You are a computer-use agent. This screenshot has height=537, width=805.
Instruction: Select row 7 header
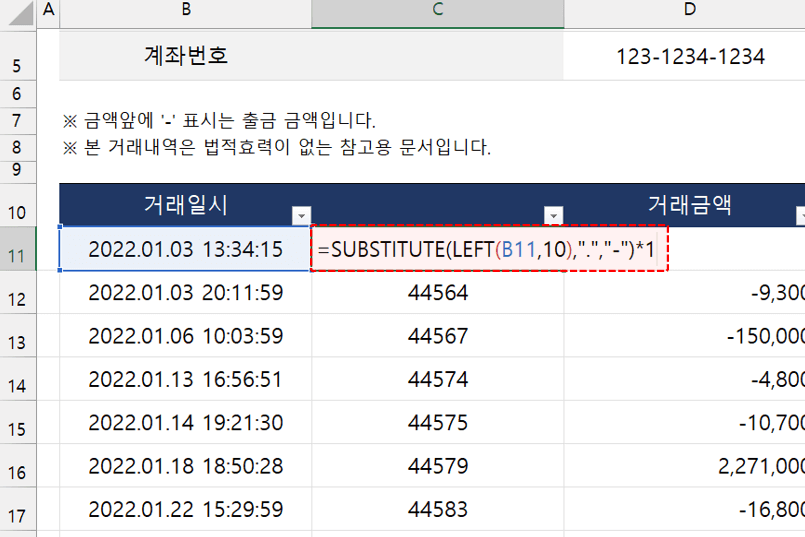point(18,121)
